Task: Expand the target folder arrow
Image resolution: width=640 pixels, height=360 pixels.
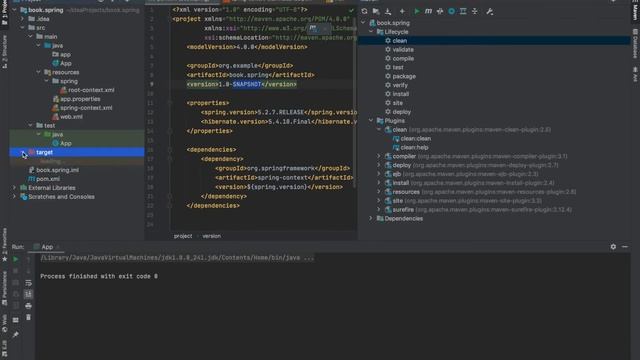Action: [23, 152]
